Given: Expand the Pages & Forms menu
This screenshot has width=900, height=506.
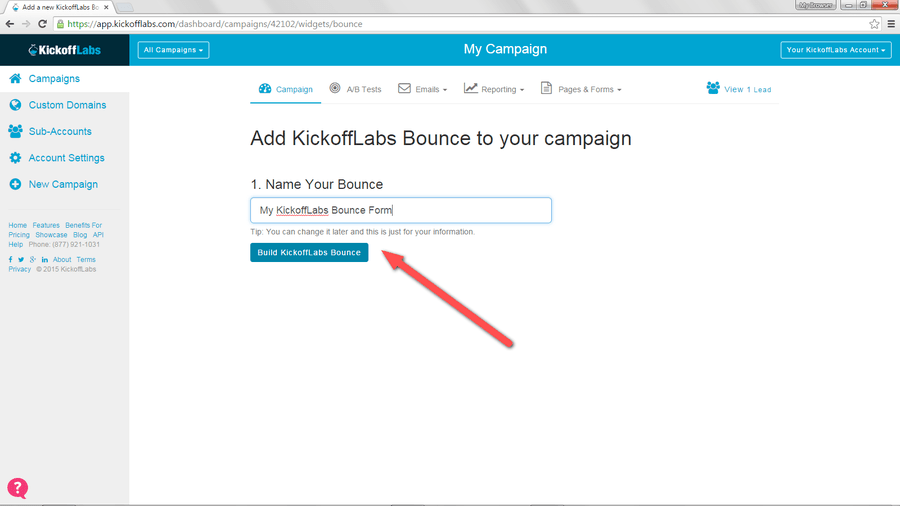Looking at the screenshot, I should [581, 89].
